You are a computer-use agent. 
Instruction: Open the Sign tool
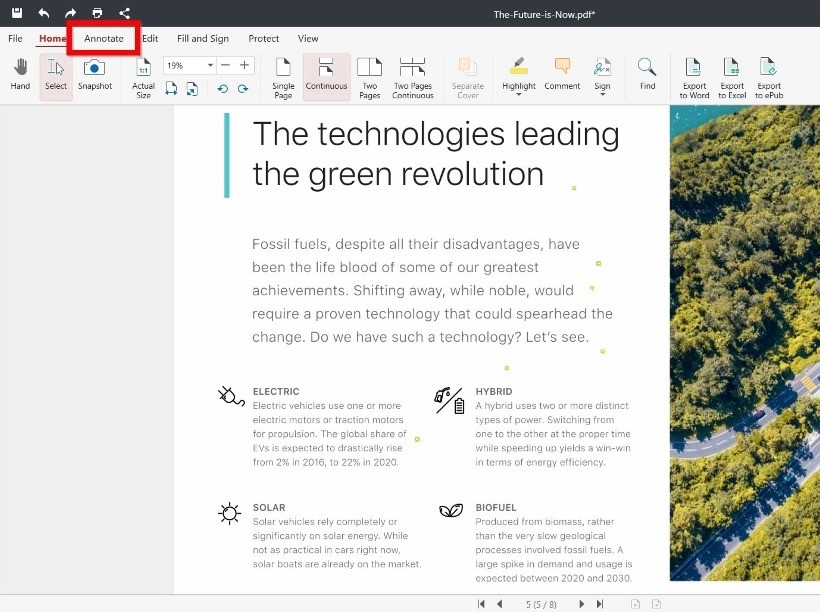point(602,72)
